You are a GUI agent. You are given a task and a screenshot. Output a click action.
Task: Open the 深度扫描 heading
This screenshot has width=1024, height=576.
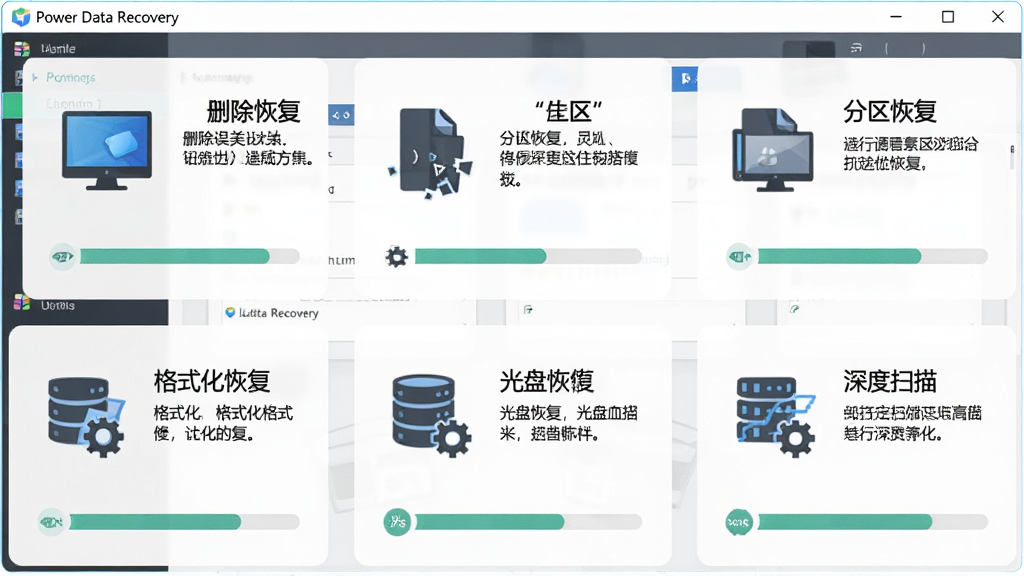(889, 381)
